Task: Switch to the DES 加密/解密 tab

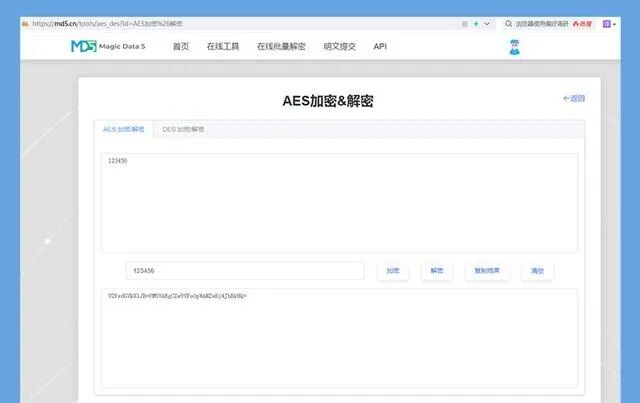Action: (x=183, y=129)
